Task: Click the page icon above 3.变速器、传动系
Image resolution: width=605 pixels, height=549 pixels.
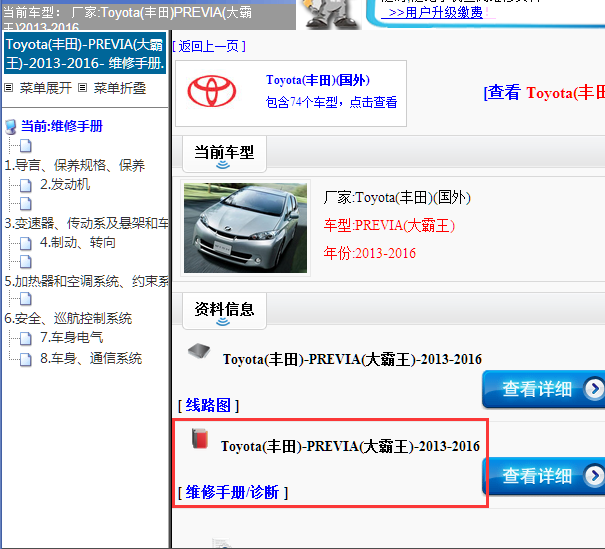Action: click(x=25, y=204)
